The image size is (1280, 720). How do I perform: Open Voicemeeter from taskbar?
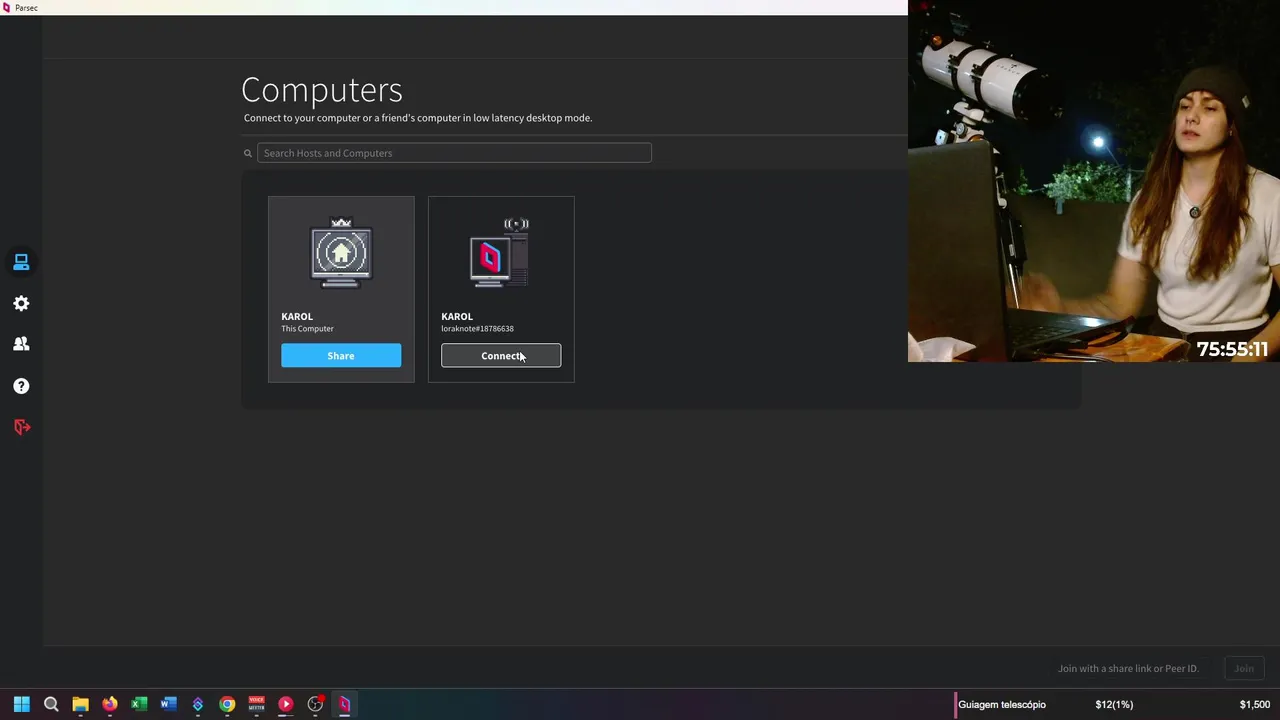pyautogui.click(x=256, y=704)
